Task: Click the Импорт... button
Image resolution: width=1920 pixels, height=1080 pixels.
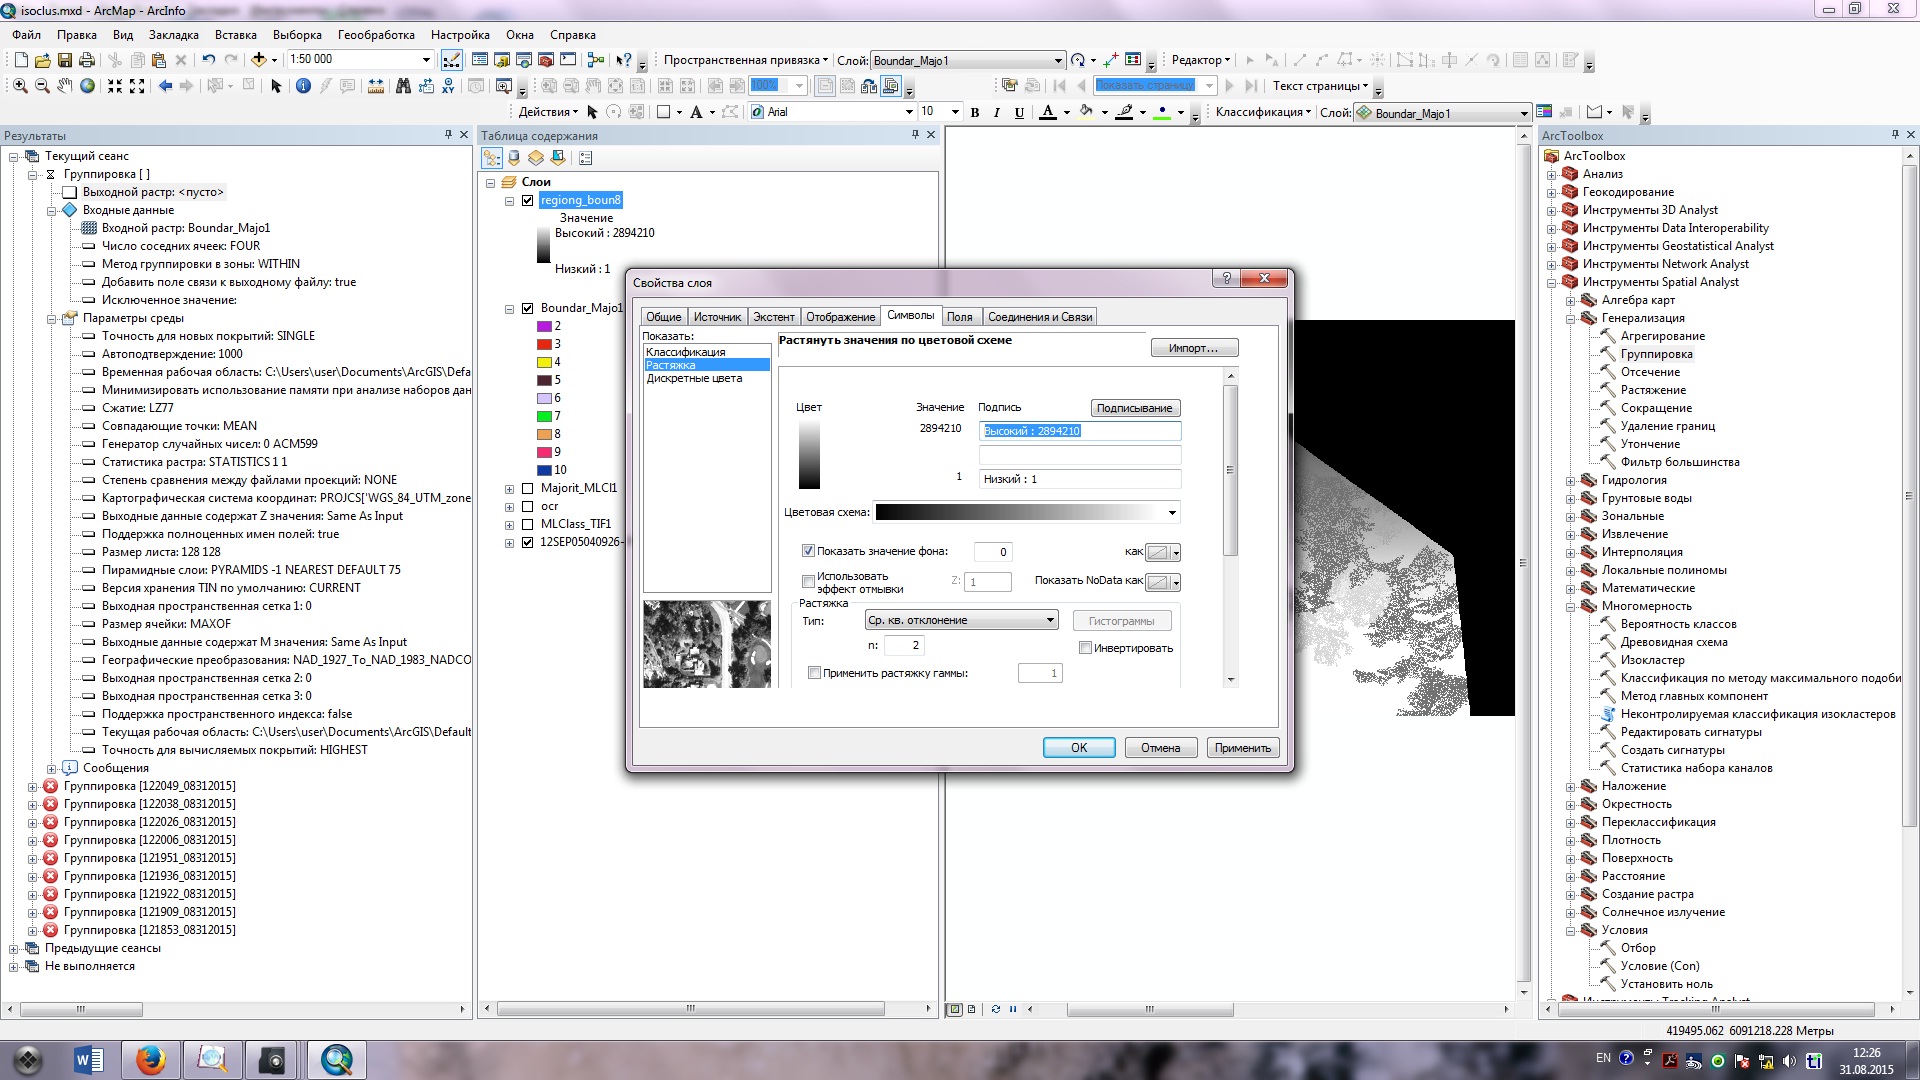Action: [1194, 348]
